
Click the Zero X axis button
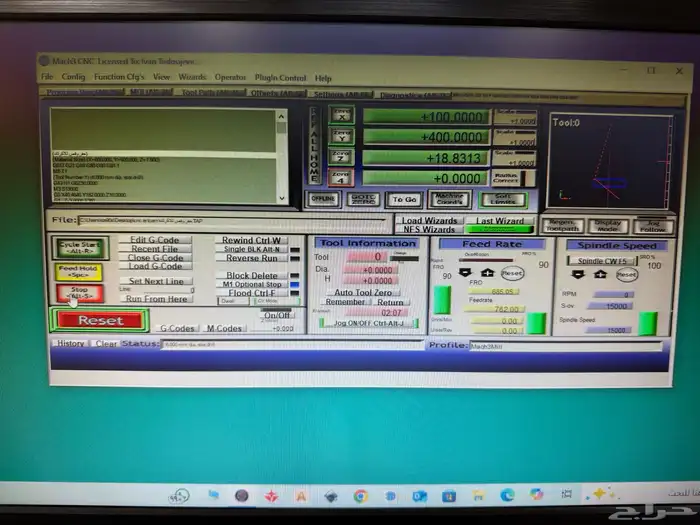point(342,116)
